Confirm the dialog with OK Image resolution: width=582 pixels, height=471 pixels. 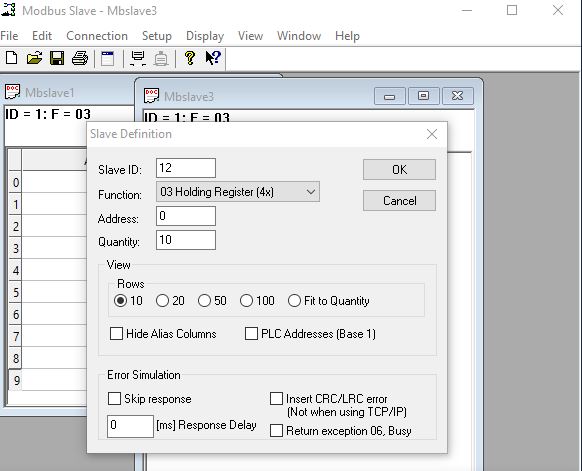tap(399, 170)
